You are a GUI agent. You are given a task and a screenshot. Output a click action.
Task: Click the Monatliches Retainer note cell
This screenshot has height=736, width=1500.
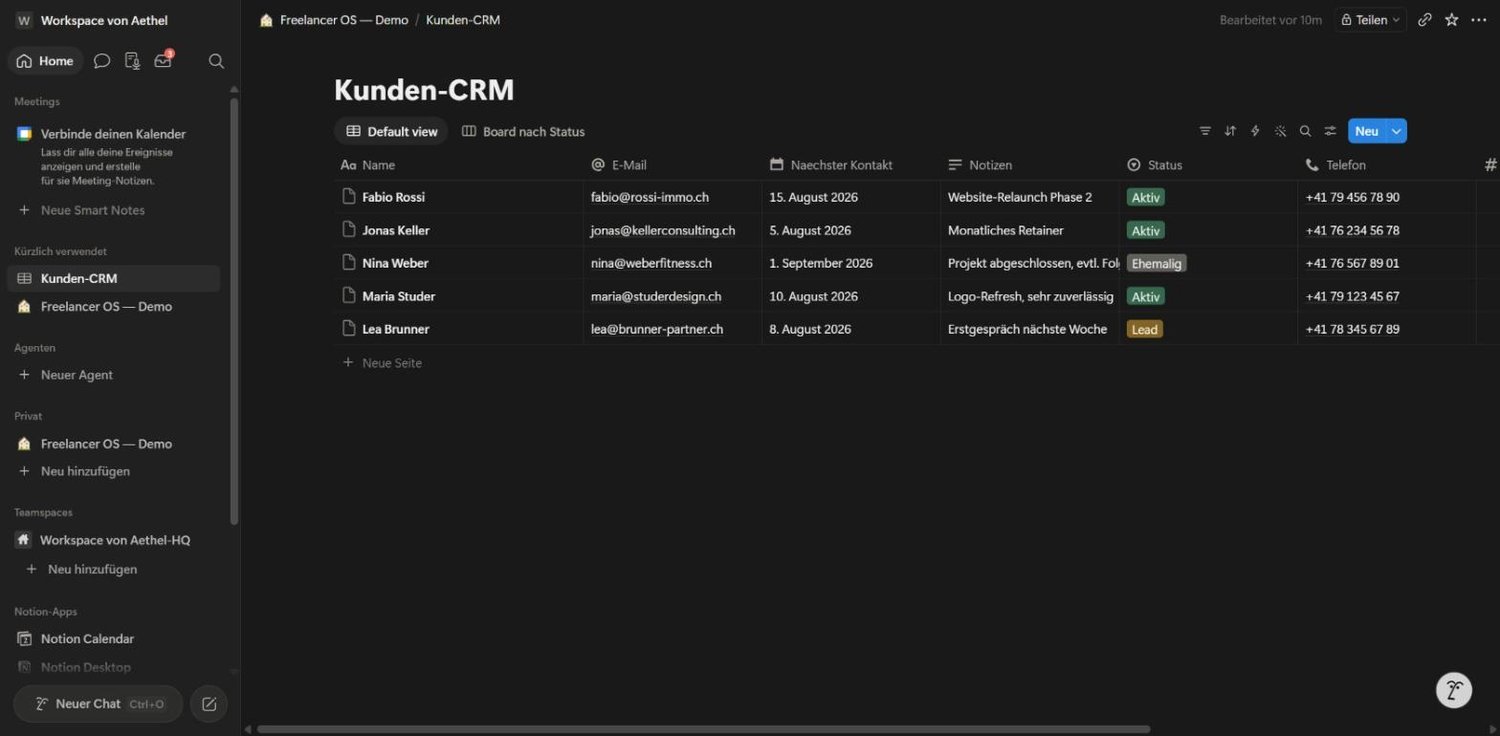1030,230
